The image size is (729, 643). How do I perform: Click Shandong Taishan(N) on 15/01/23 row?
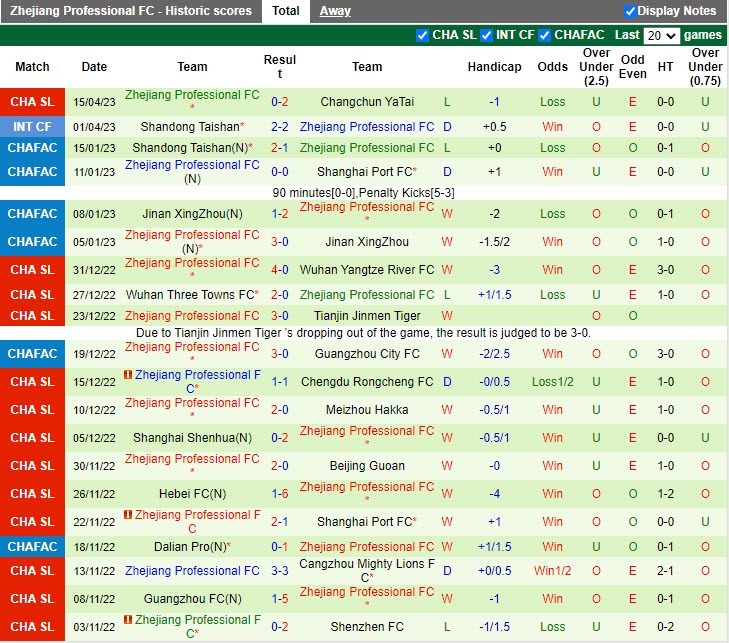pos(192,148)
